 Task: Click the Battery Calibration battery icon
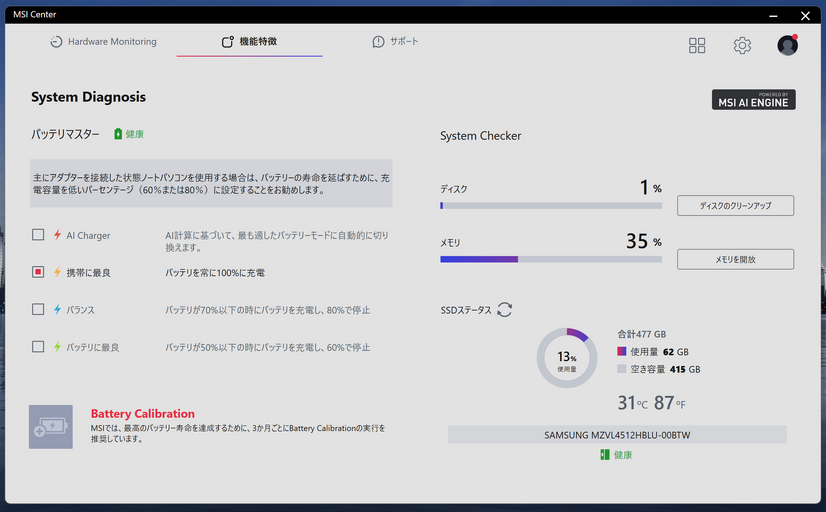coord(50,427)
